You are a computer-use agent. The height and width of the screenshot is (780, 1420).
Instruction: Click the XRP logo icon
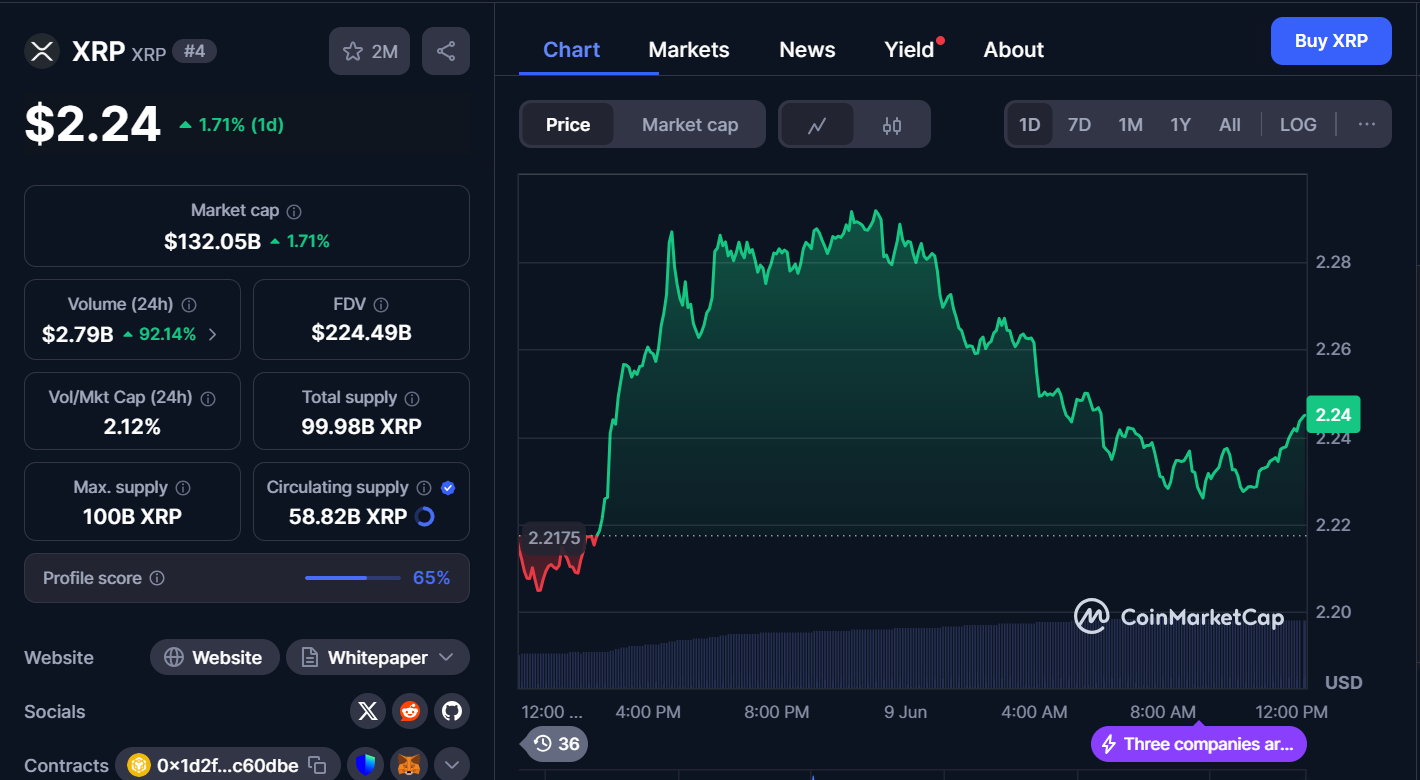coord(42,51)
